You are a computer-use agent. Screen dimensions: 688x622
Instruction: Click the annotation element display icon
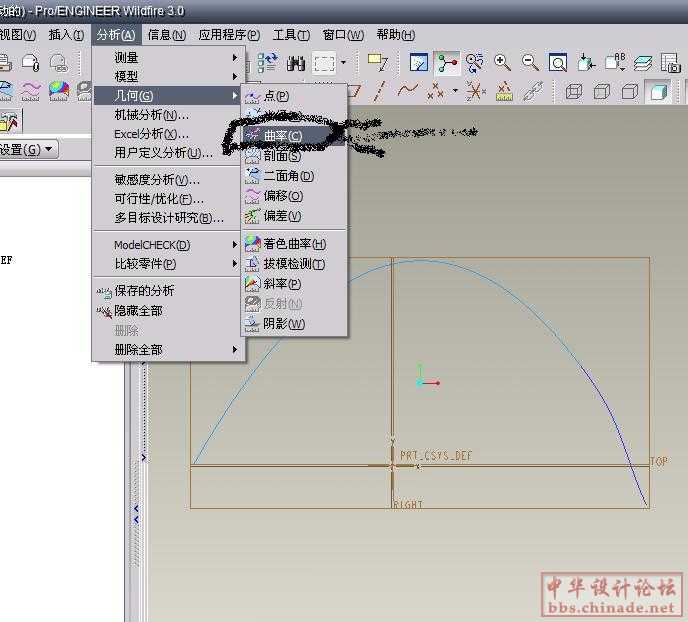(x=504, y=91)
